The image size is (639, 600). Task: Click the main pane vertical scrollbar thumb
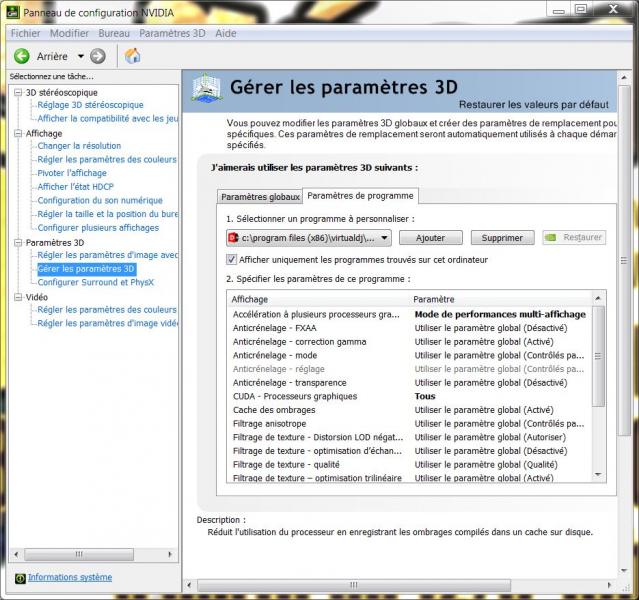[624, 261]
